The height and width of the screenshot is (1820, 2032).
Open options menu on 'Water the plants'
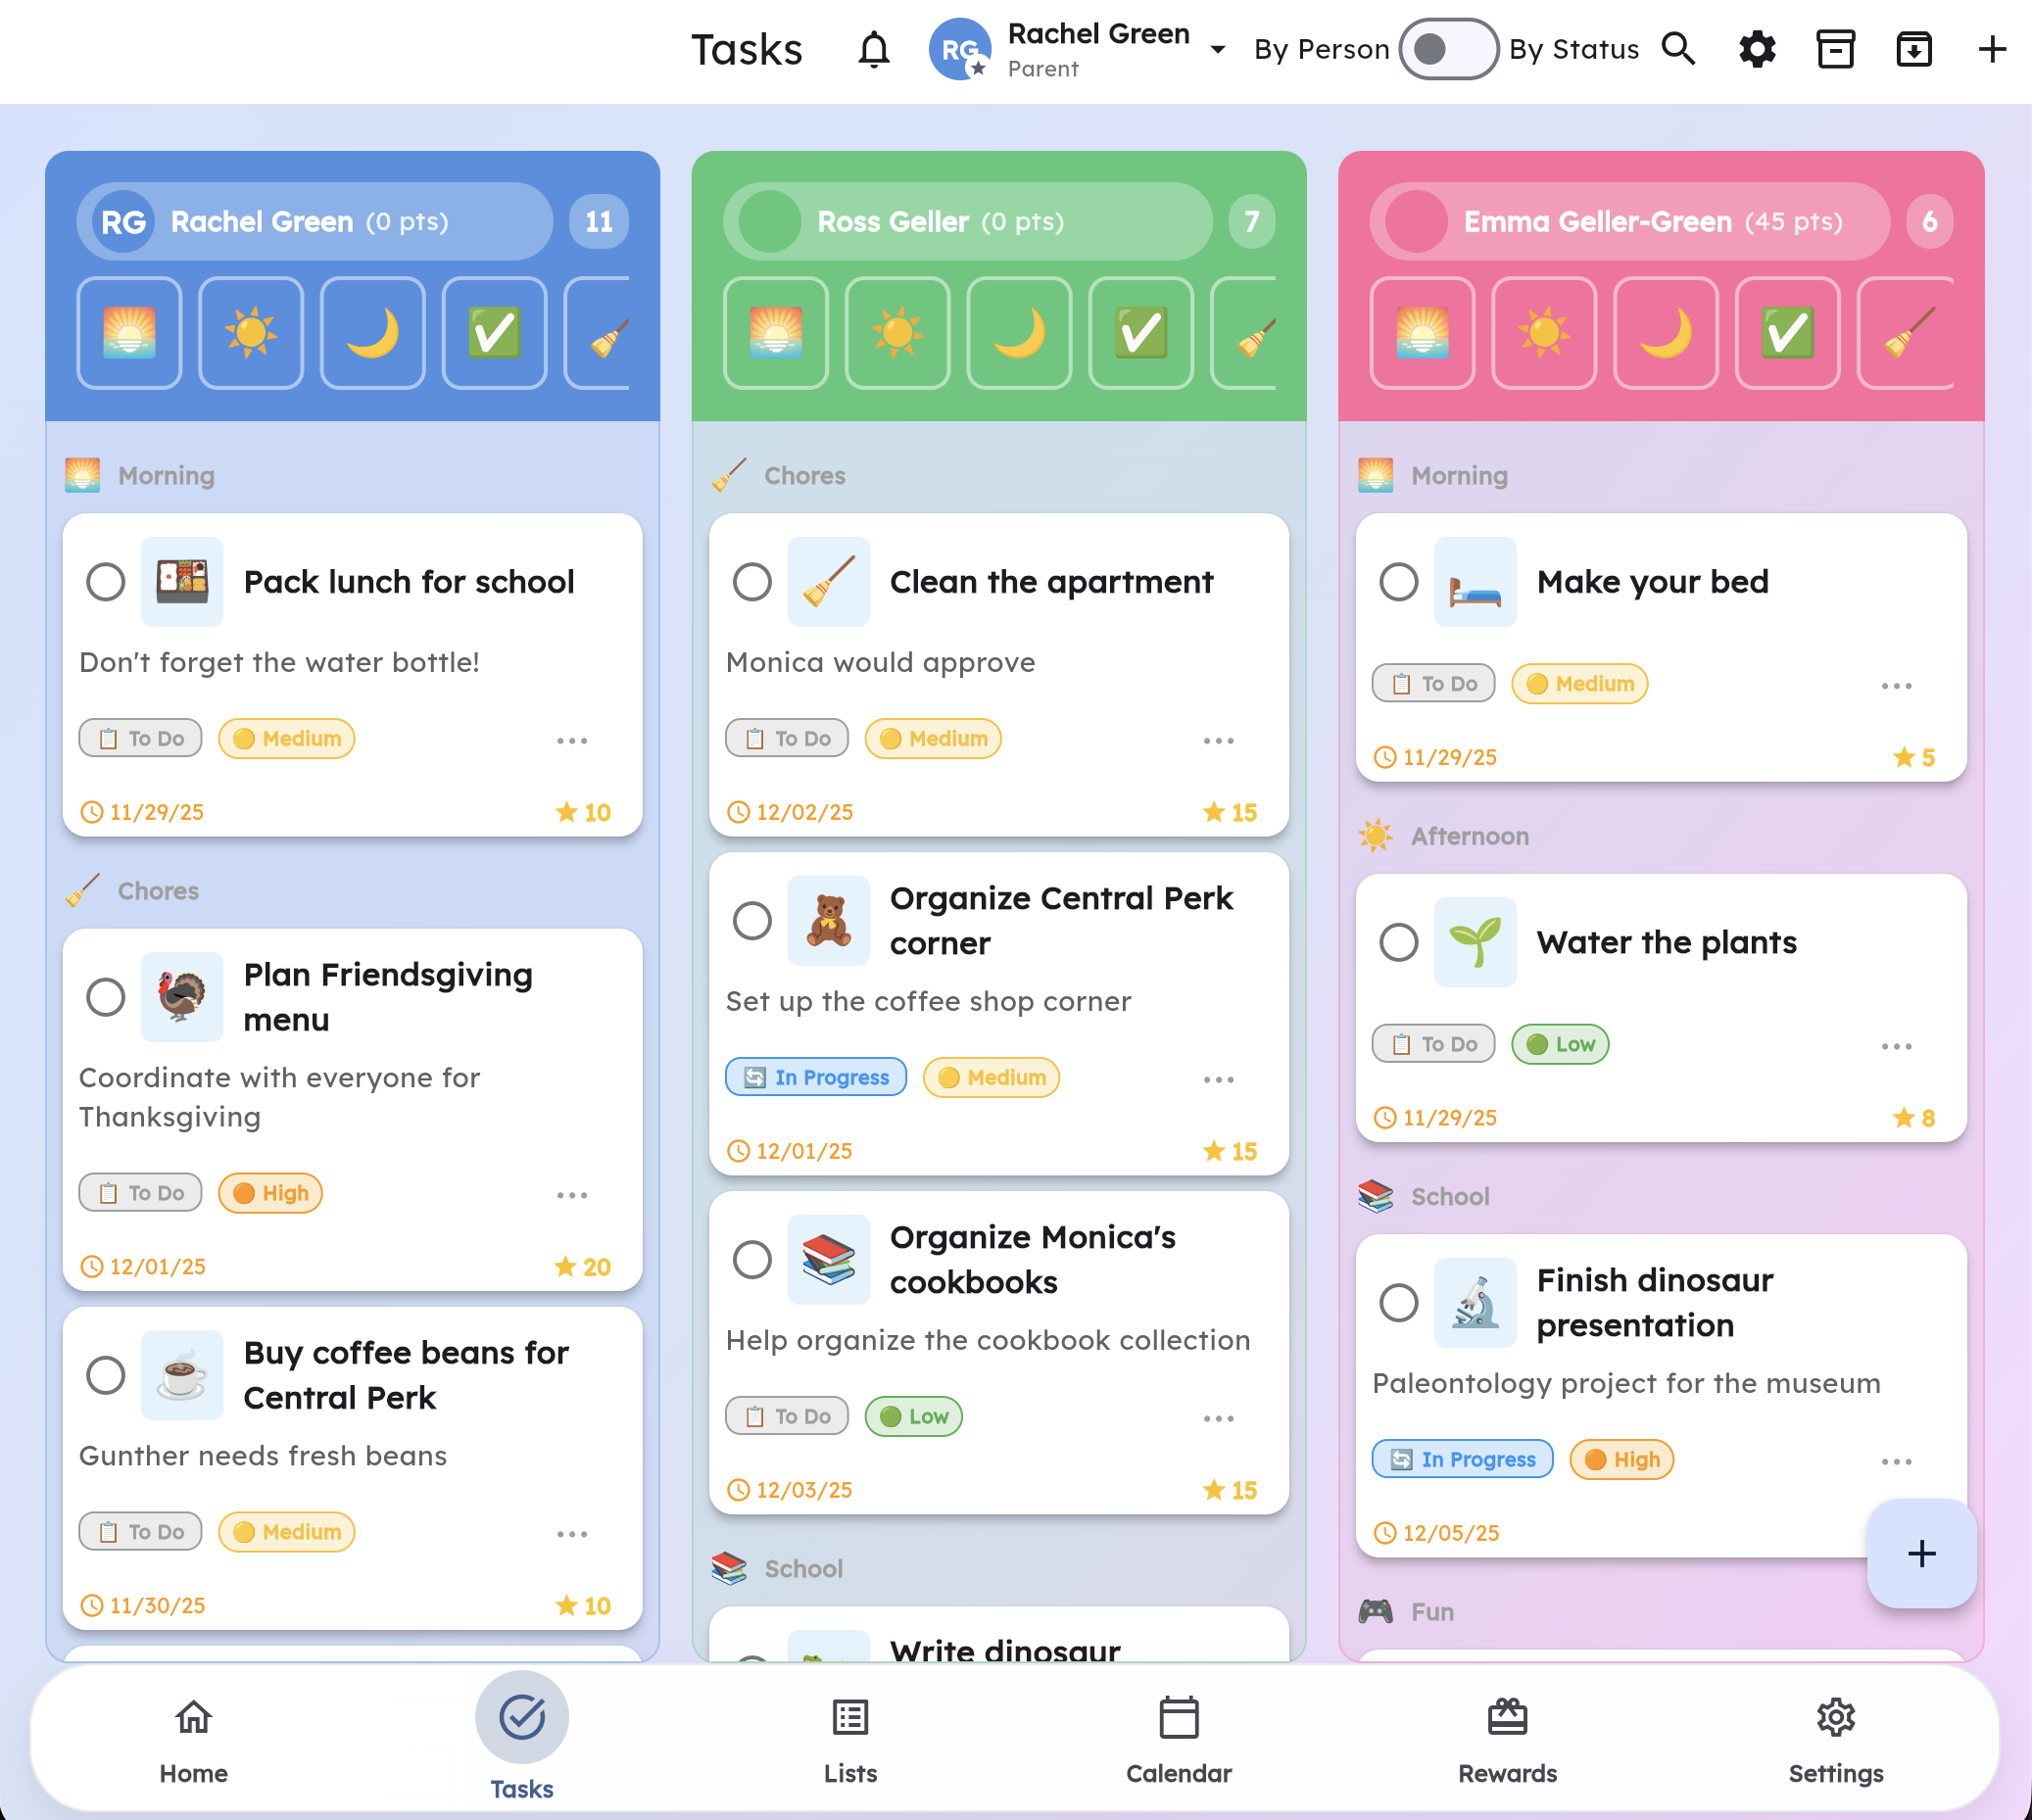tap(1897, 1045)
